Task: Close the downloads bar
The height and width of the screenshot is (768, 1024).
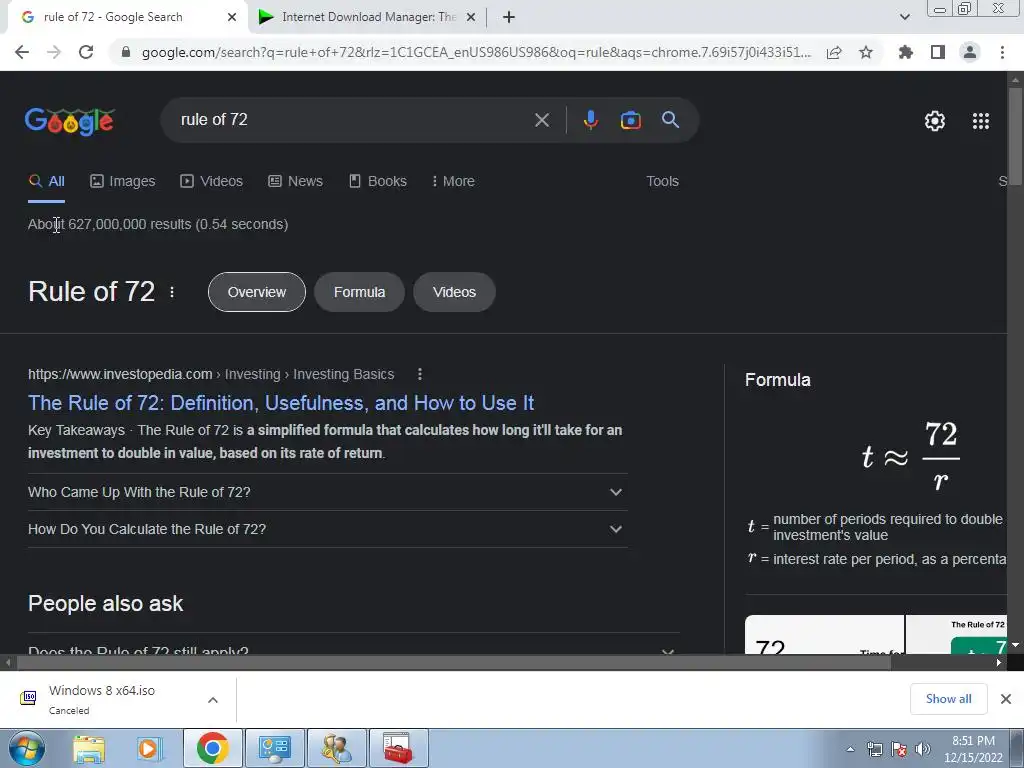Action: click(1006, 699)
